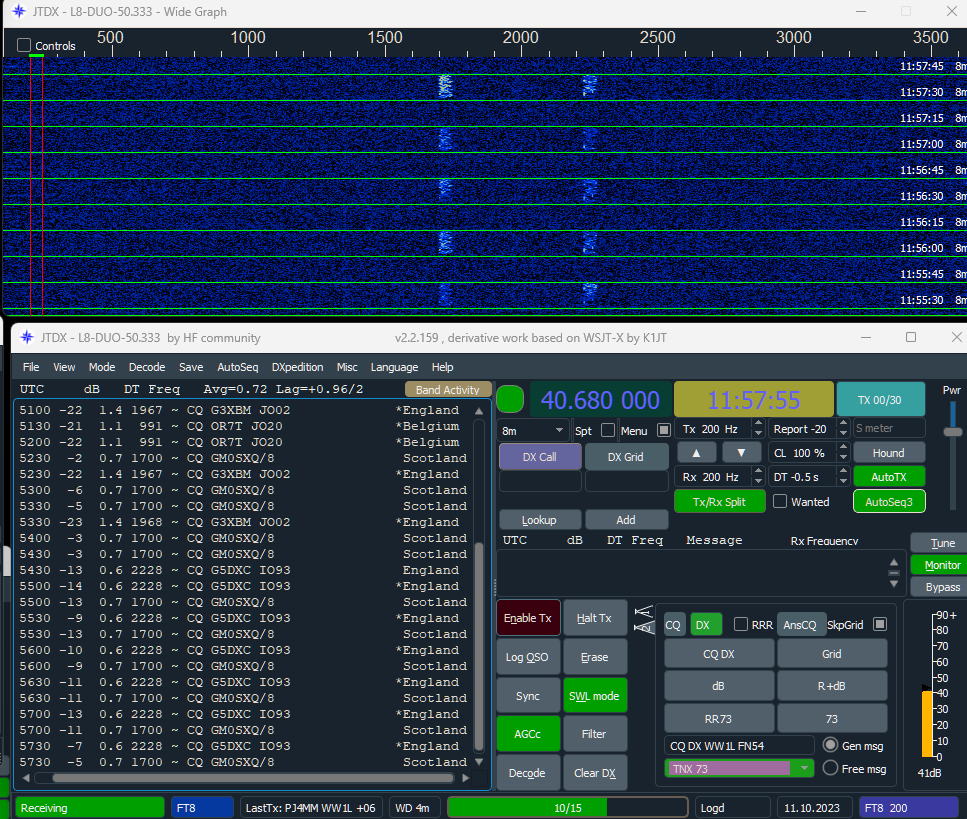Click the FT8 mode status bar label

coord(202,807)
